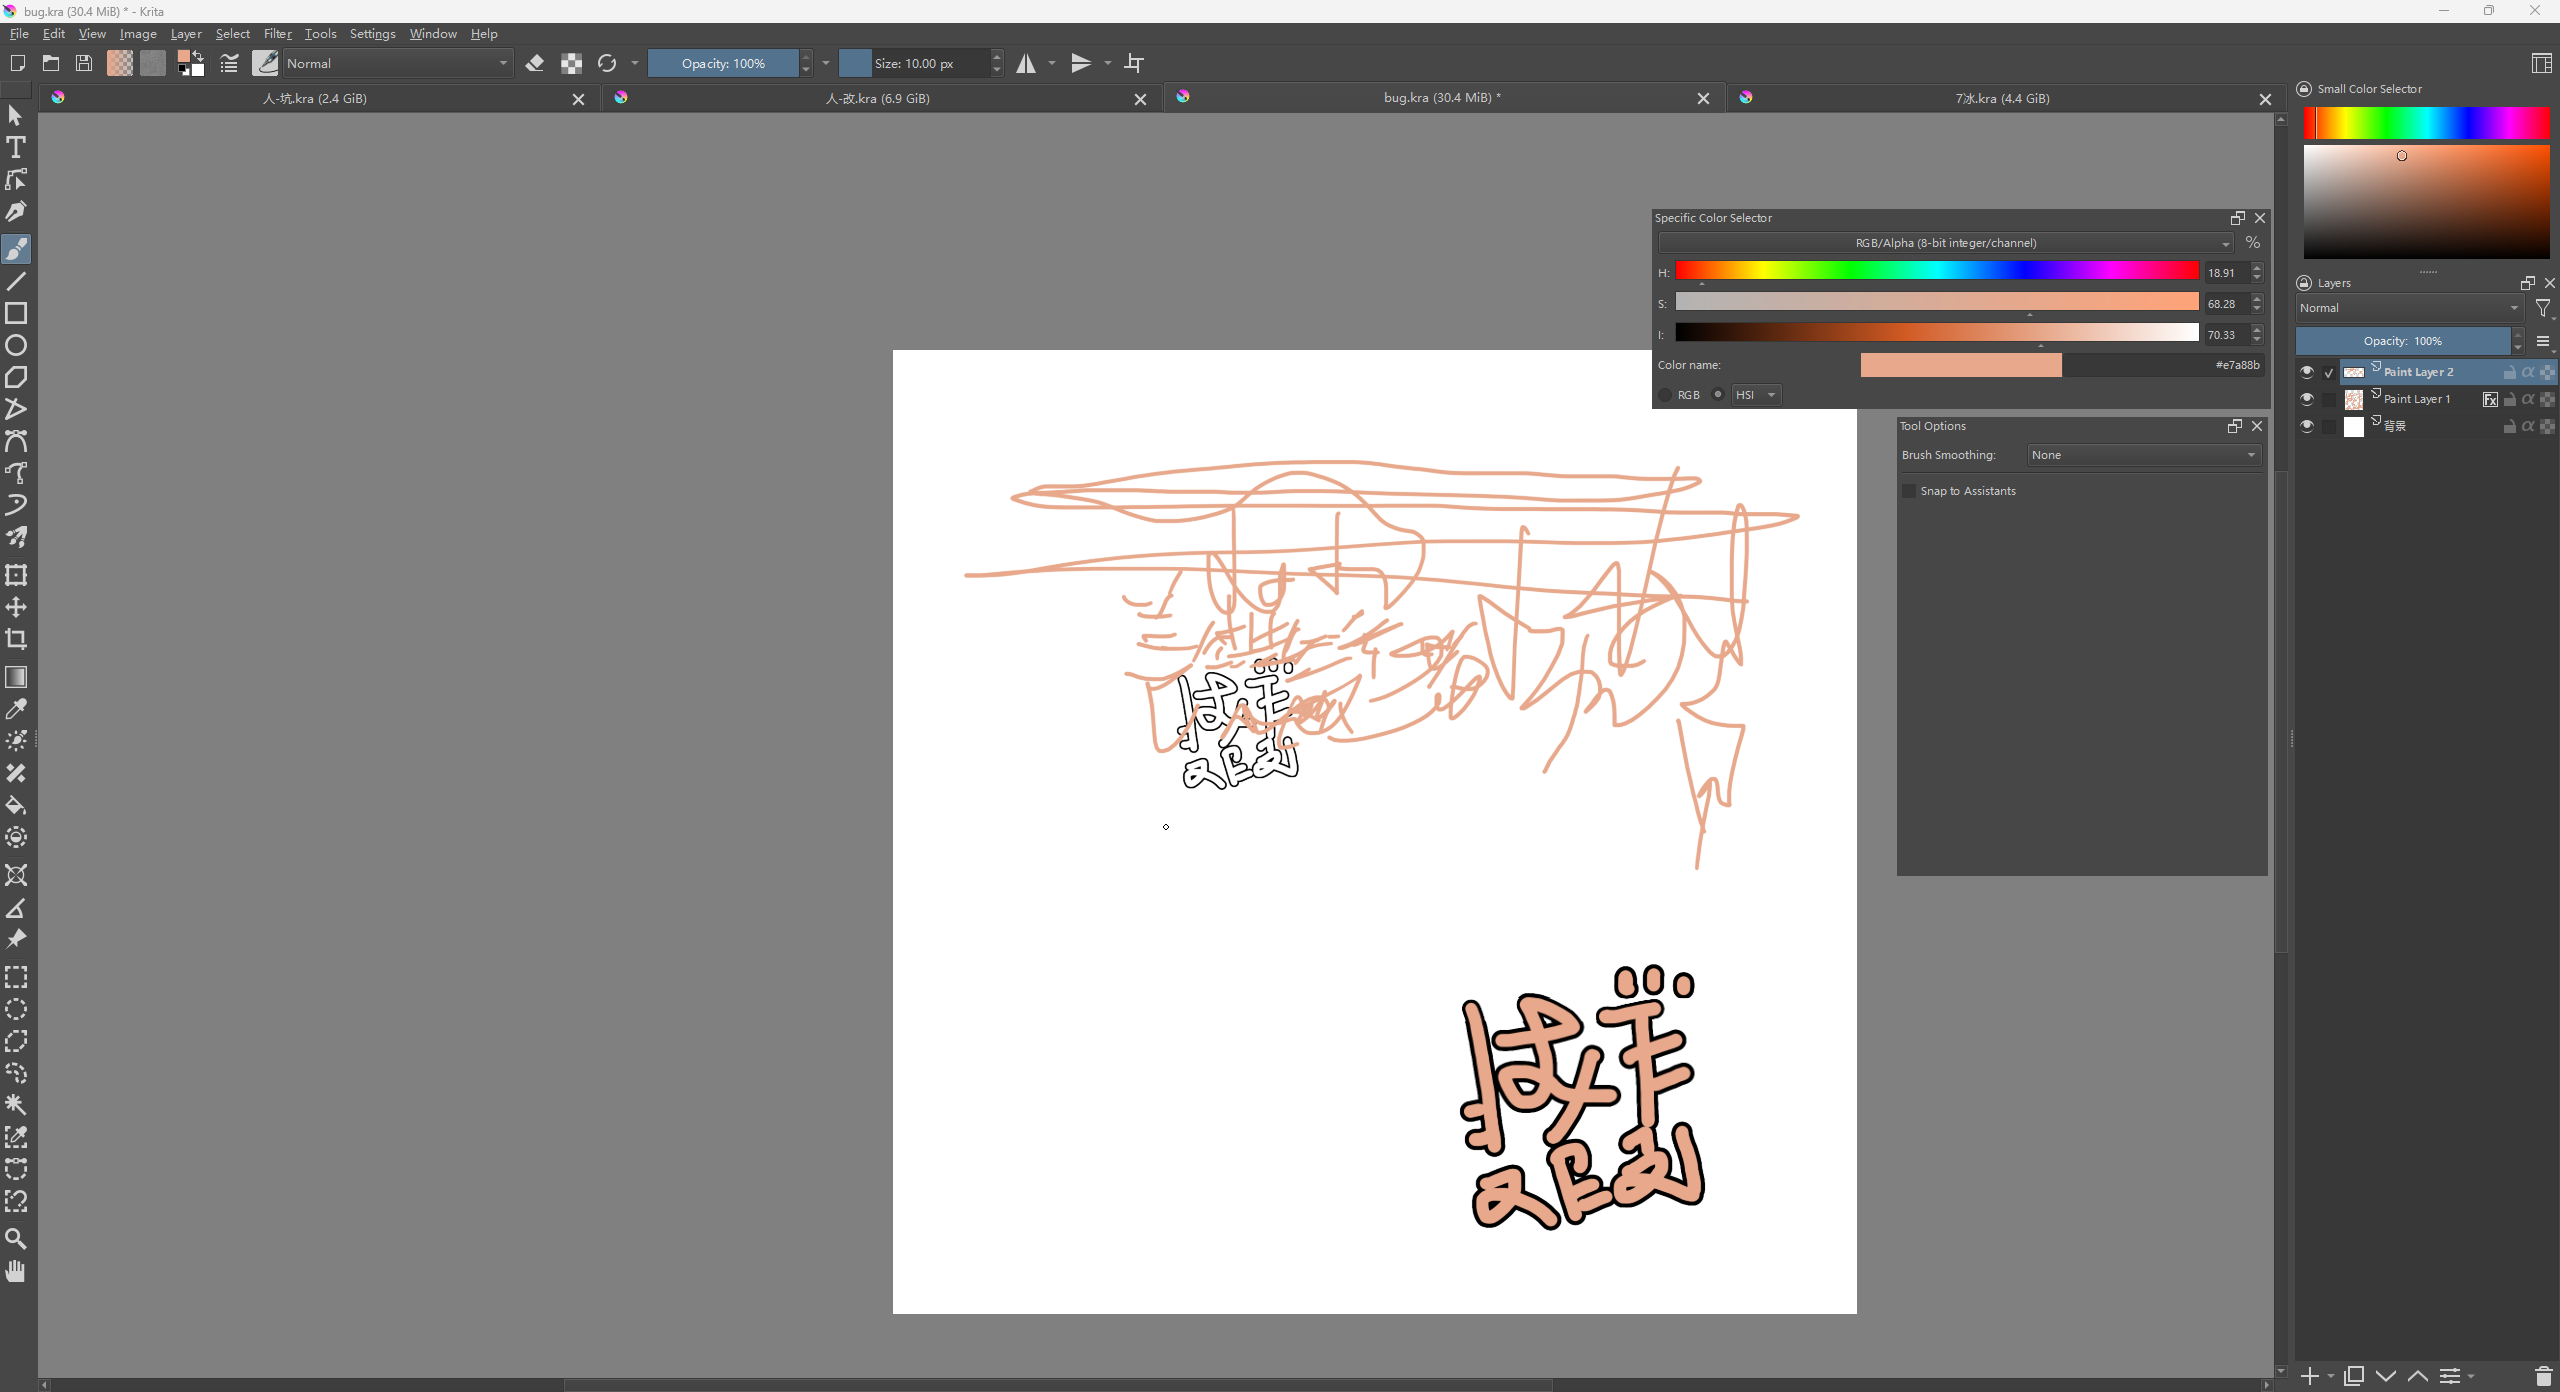Select the Rectangle shape tool
2560x1392 pixels.
coord(16,313)
